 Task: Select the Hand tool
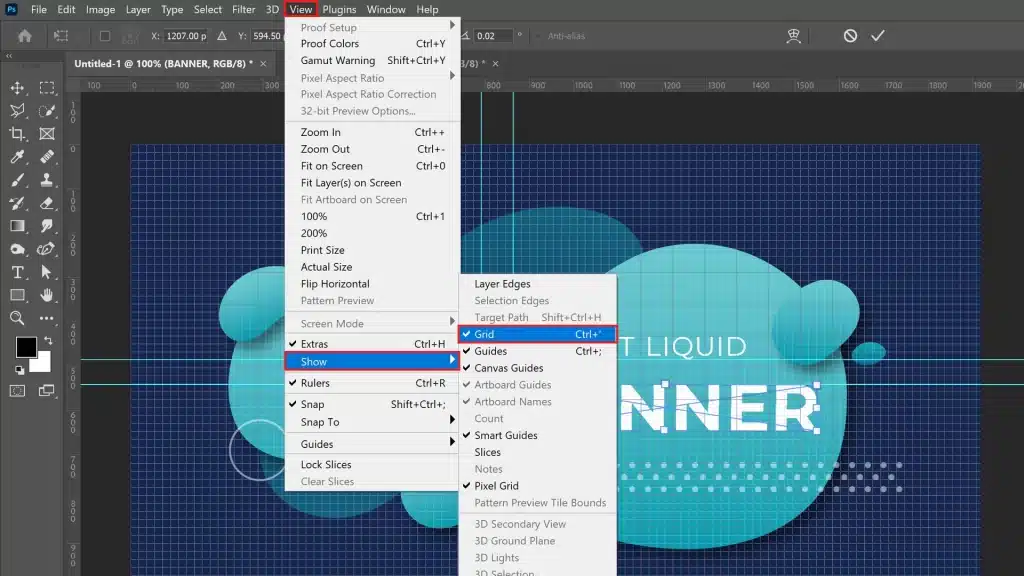tap(46, 295)
